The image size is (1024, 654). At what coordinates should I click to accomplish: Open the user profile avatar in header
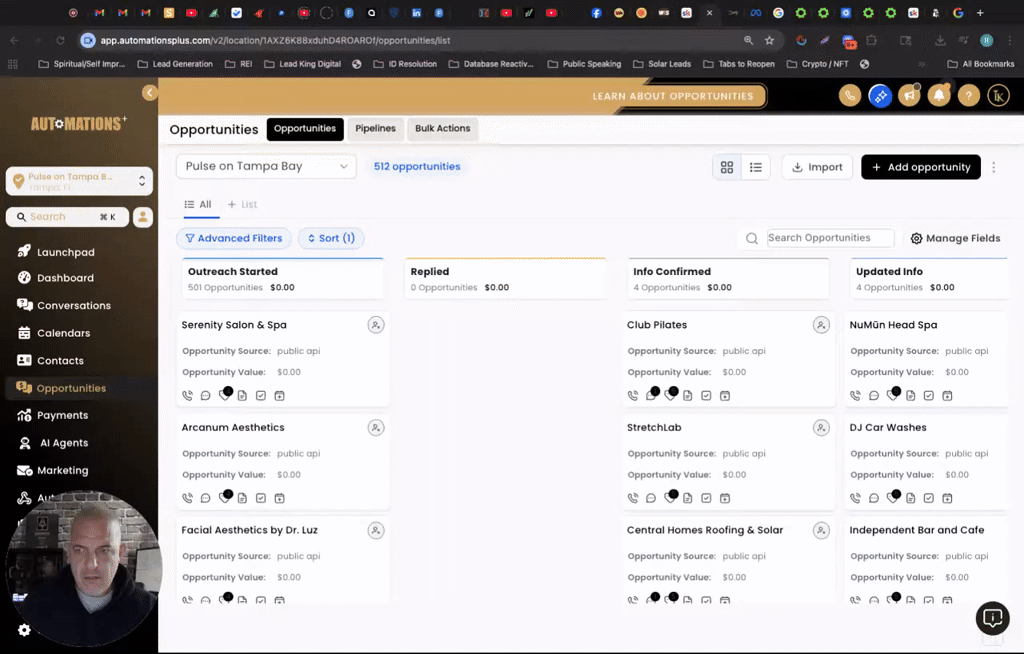[x=998, y=96]
